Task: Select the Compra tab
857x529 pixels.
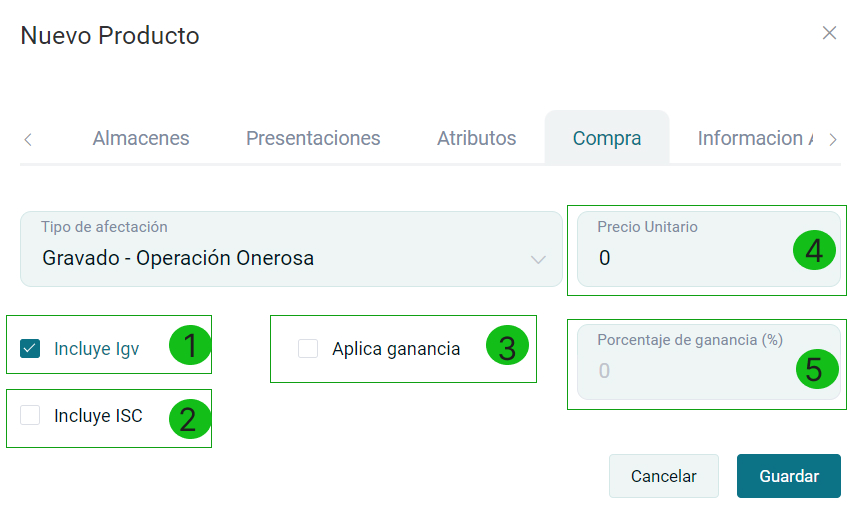Action: tap(607, 138)
